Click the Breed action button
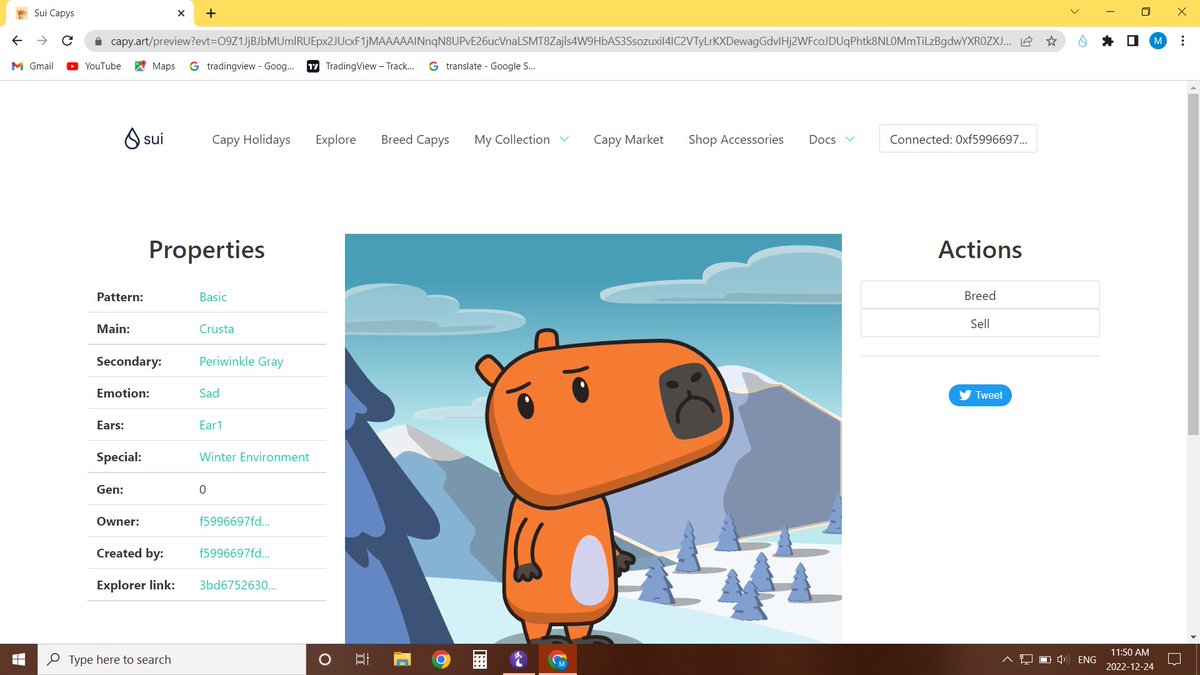 coord(980,295)
